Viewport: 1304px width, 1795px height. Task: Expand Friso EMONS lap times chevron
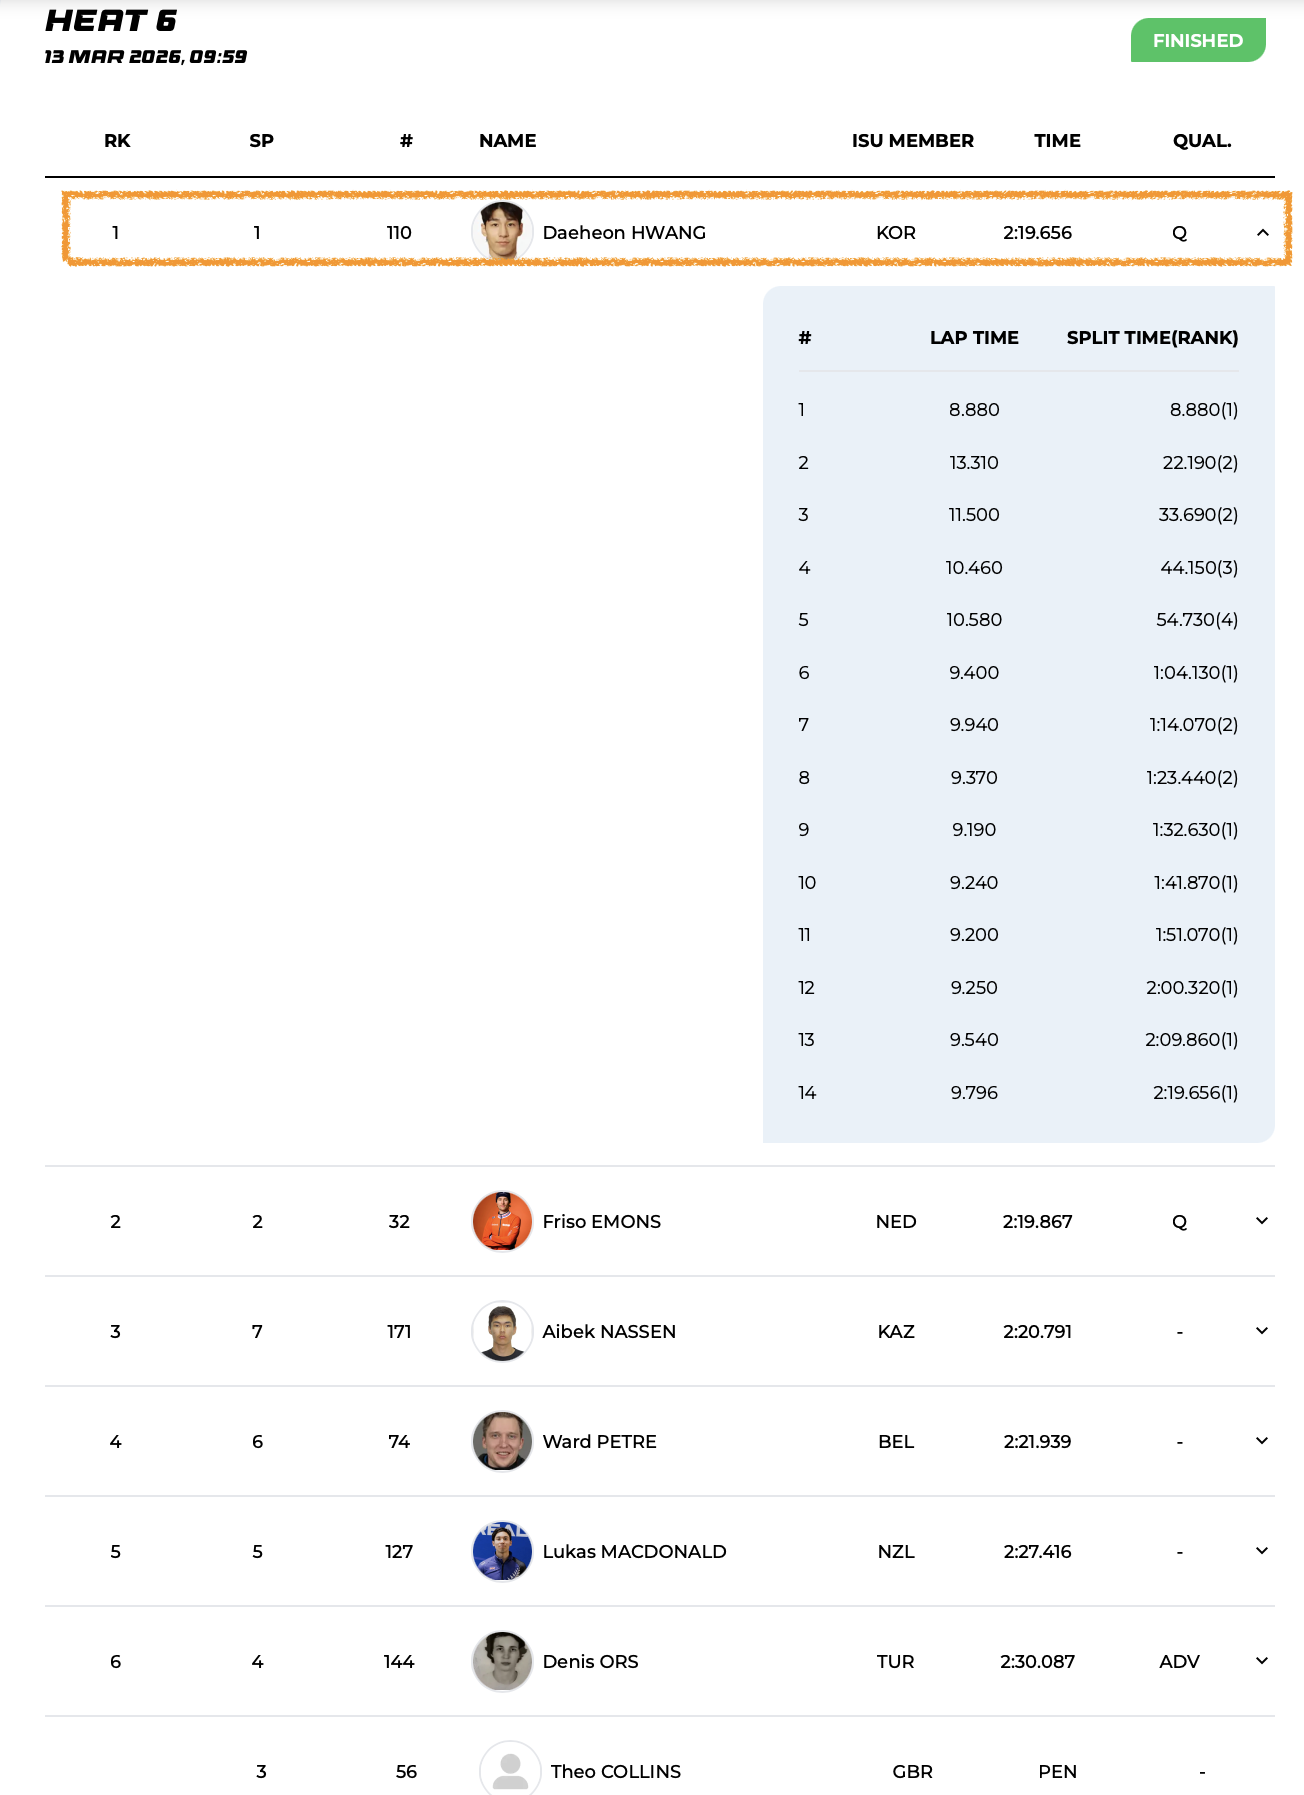tap(1262, 1221)
